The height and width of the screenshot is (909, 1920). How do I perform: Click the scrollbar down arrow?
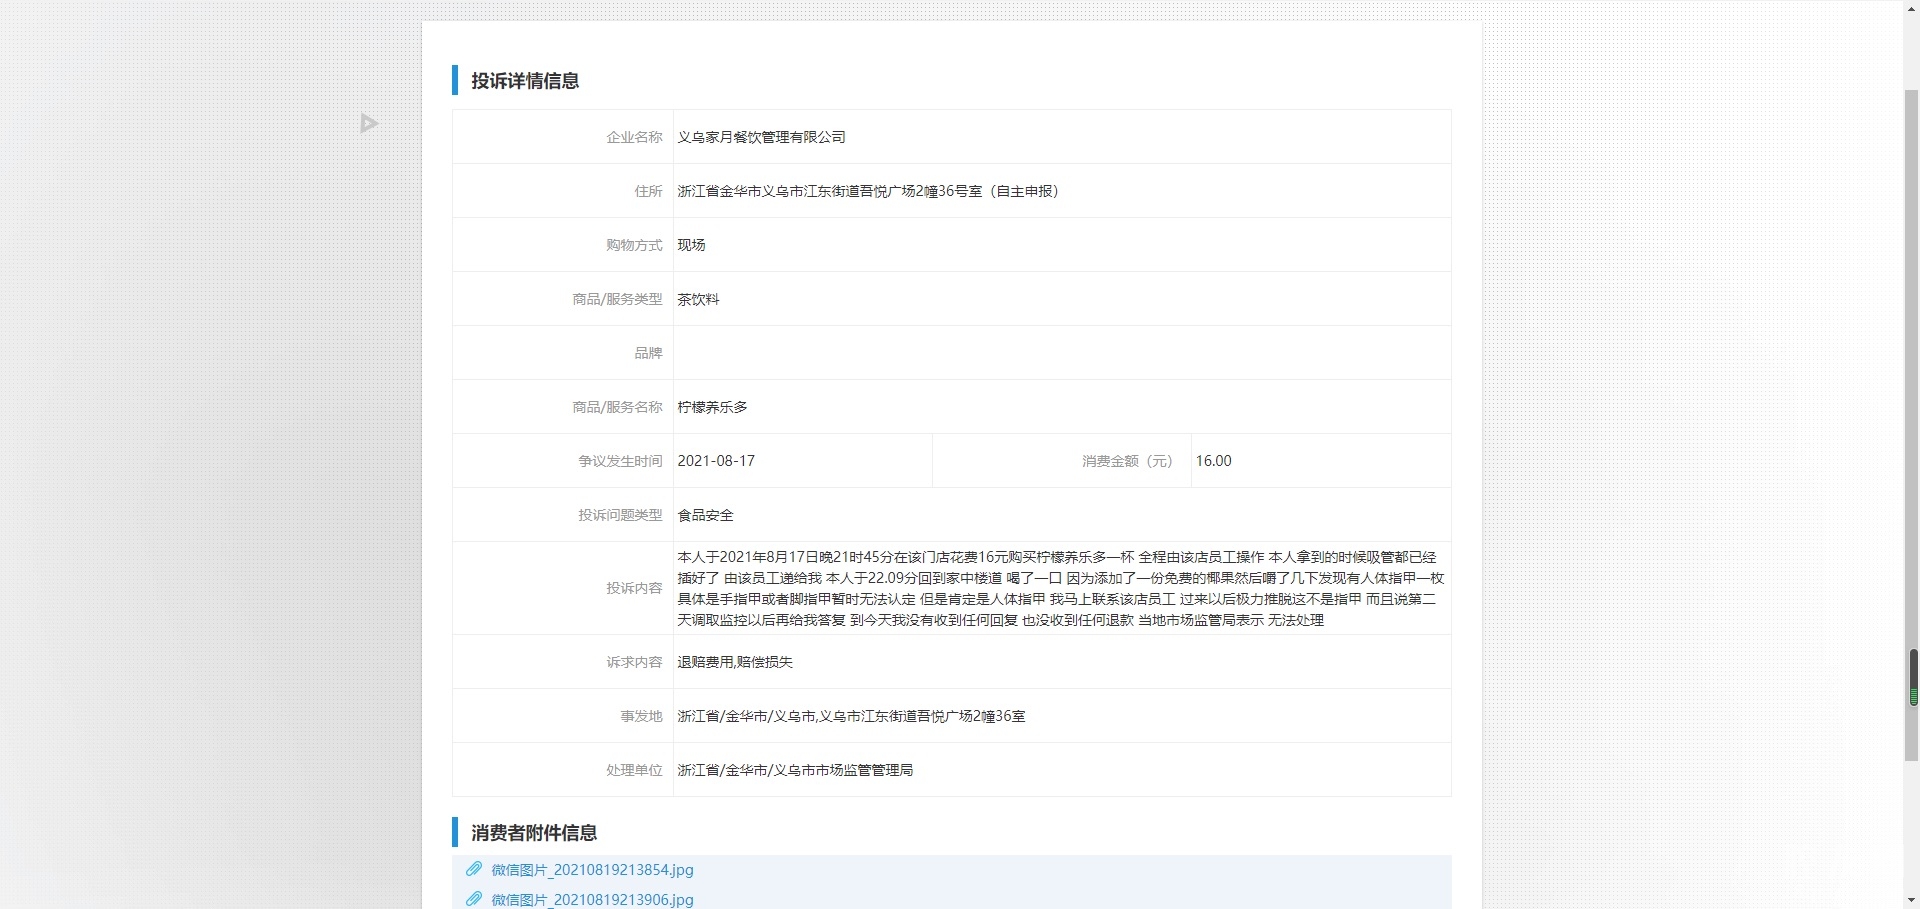(x=1911, y=901)
